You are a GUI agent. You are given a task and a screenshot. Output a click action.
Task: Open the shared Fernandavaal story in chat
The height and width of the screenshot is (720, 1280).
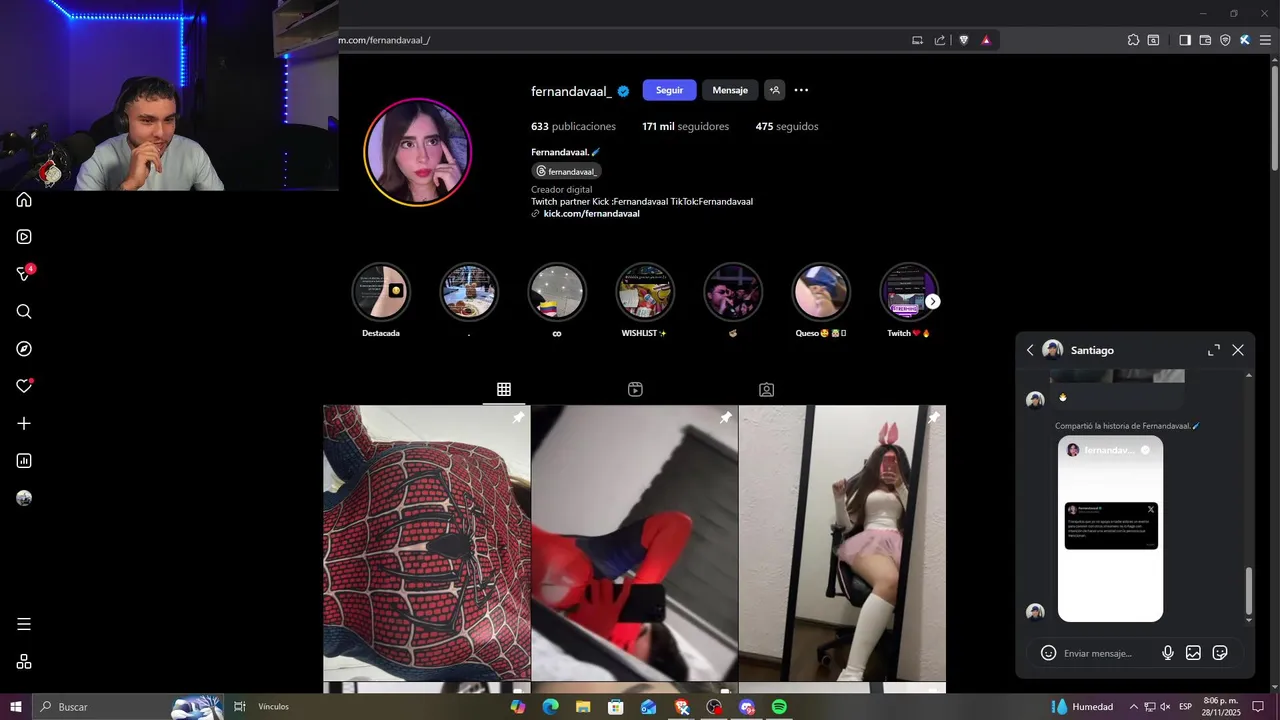coord(1110,528)
